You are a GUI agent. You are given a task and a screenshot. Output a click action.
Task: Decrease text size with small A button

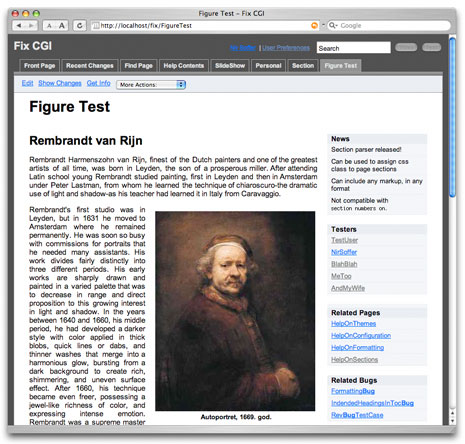click(x=49, y=25)
